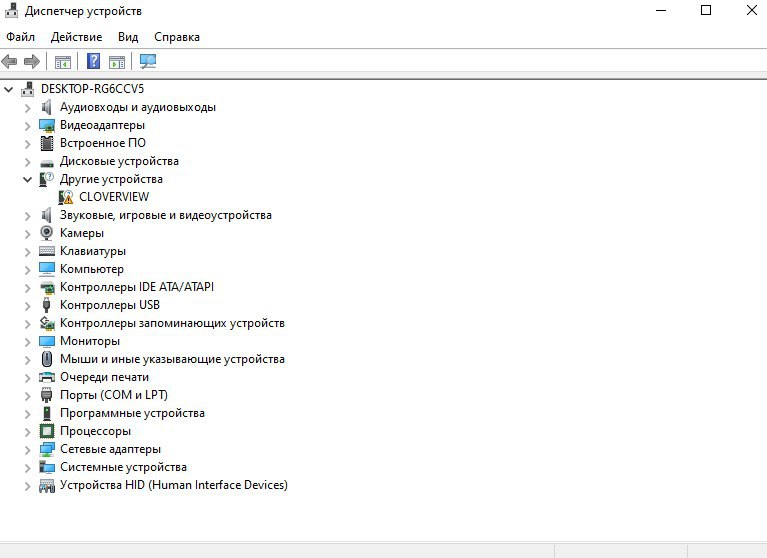Image resolution: width=767 pixels, height=558 pixels.
Task: Expand the Системные устройства category
Action: (x=28, y=468)
